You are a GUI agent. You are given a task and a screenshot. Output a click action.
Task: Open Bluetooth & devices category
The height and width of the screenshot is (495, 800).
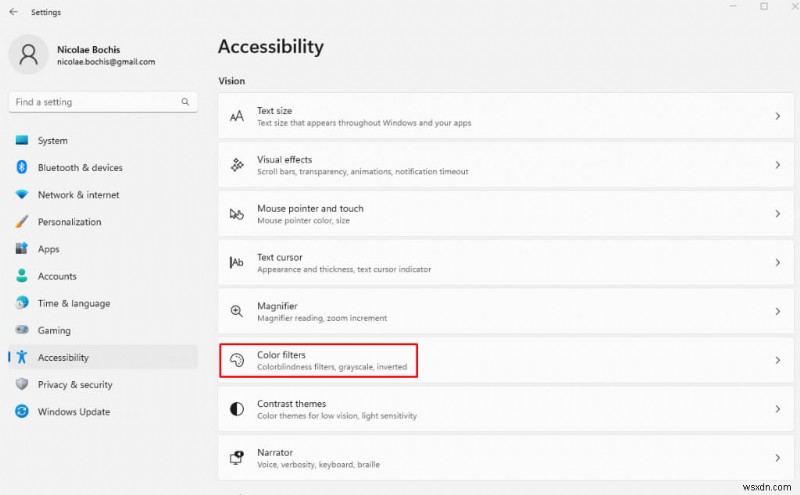pyautogui.click(x=103, y=167)
